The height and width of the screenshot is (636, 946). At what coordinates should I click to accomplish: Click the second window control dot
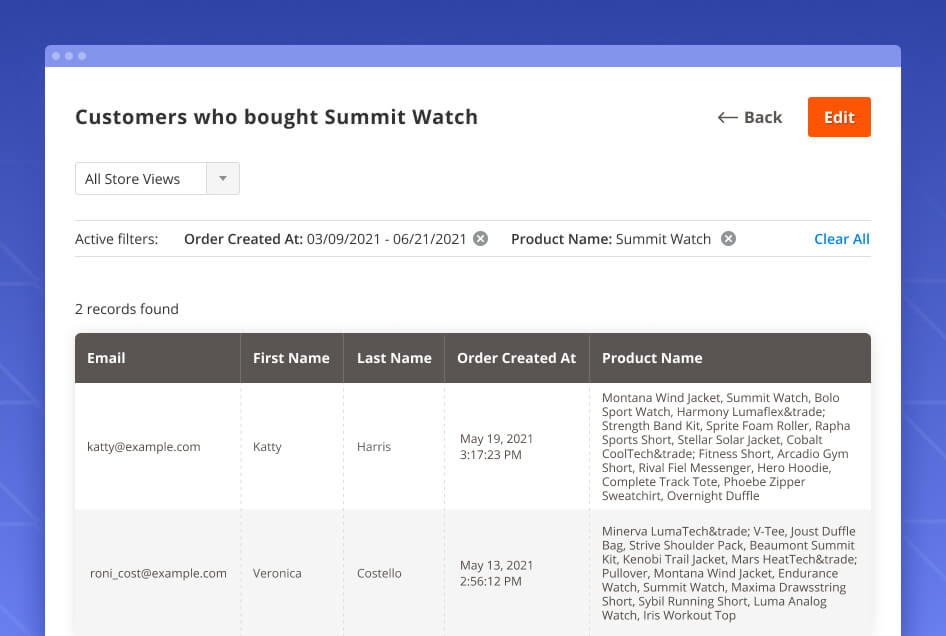click(69, 56)
